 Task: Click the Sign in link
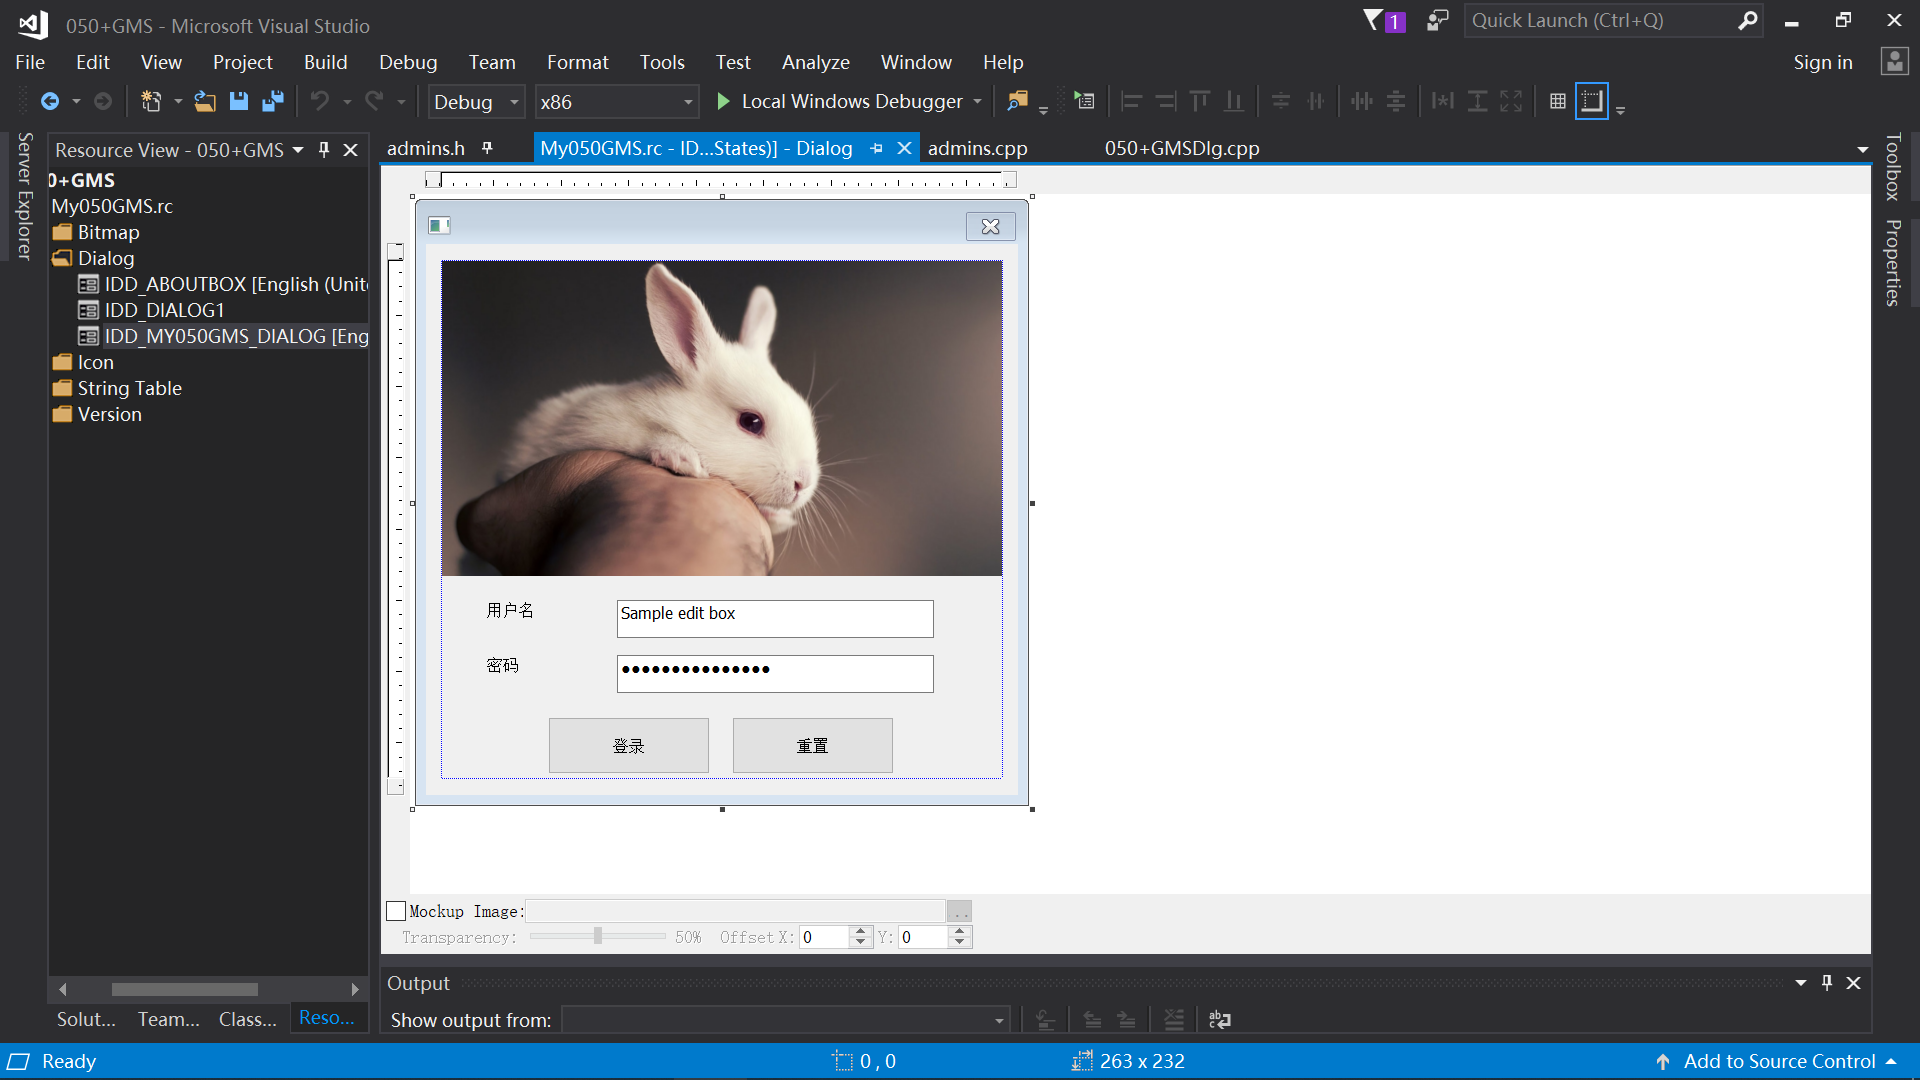(1822, 62)
